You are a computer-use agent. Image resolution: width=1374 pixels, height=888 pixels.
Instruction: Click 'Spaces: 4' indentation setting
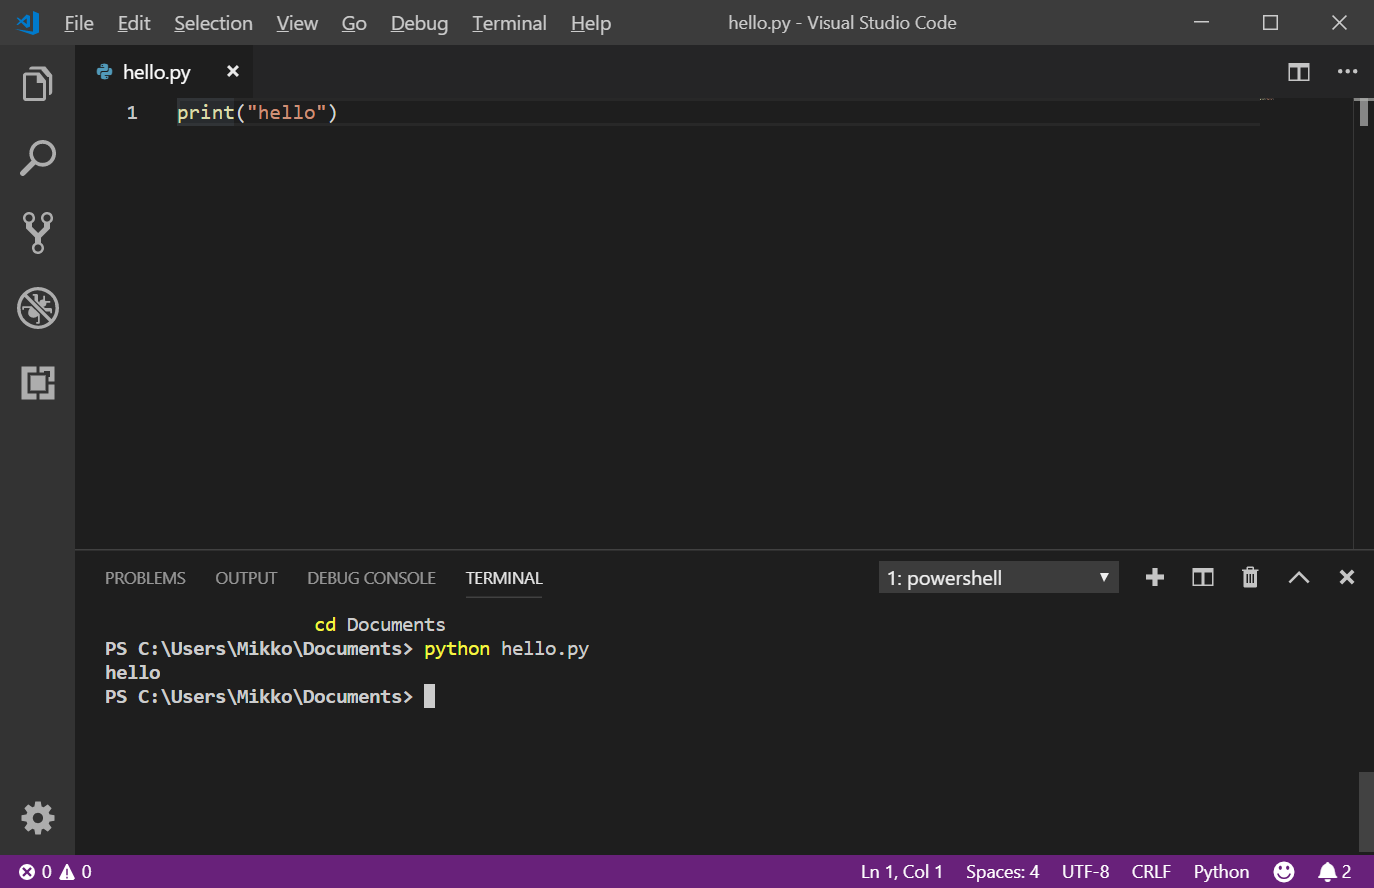pyautogui.click(x=1002, y=872)
